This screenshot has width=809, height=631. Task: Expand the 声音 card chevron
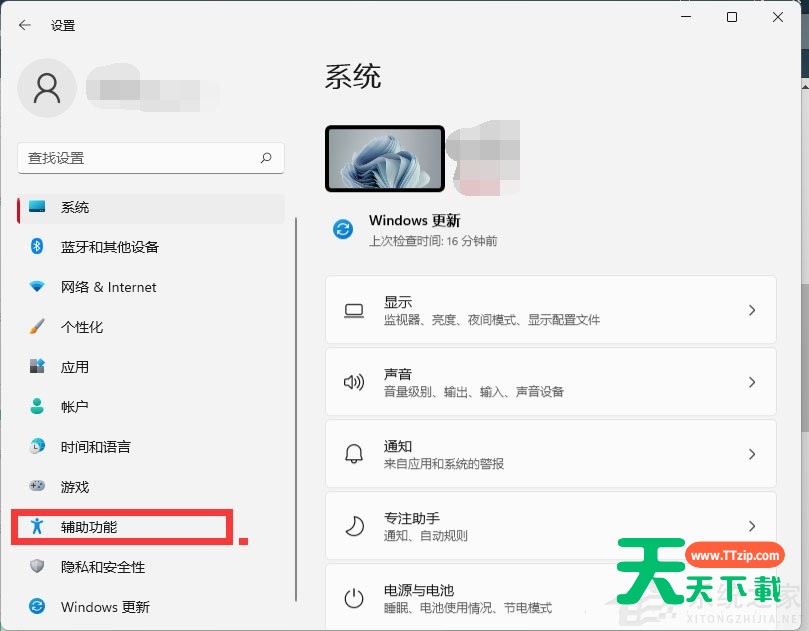752,382
